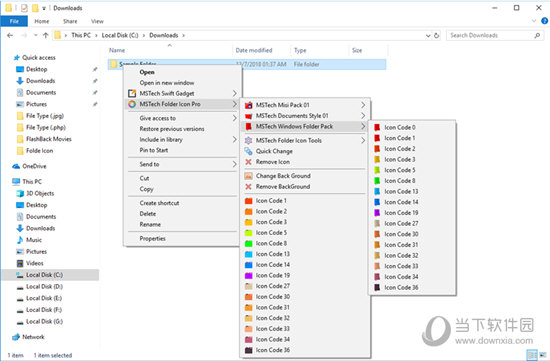Open the address bar history dropdown

tap(428, 35)
